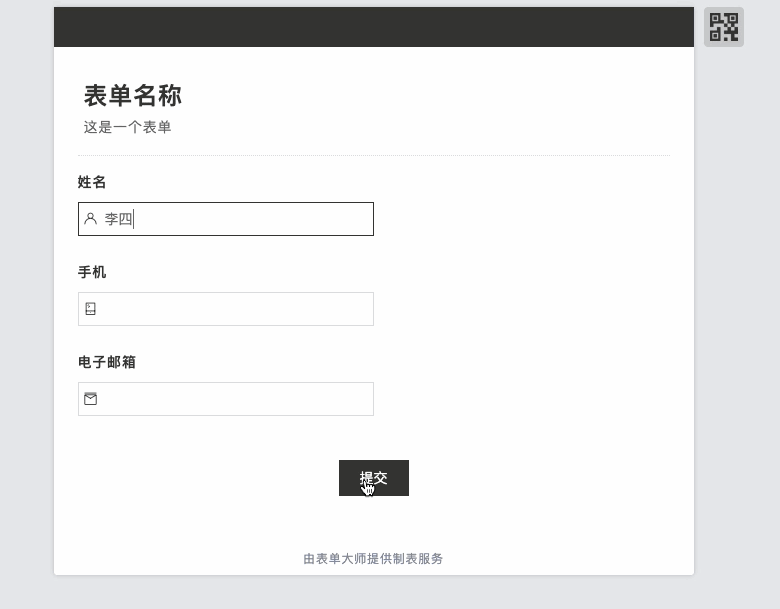Click the 姓名 field label

coord(92,182)
